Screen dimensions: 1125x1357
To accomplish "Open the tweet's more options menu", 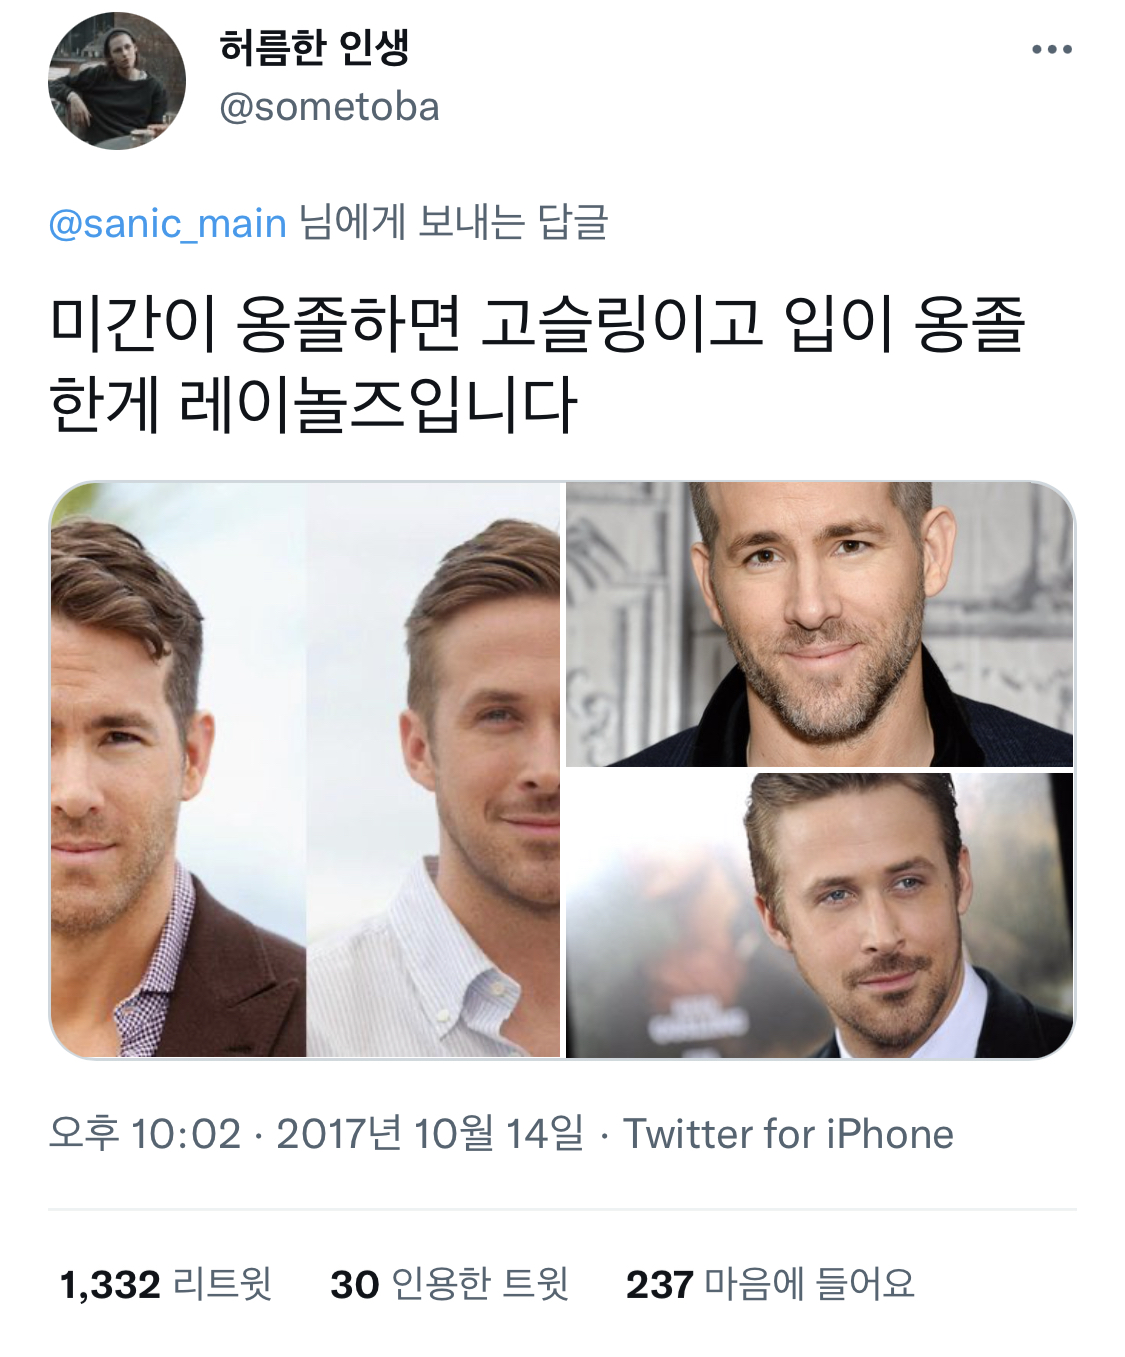I will click(1052, 49).
